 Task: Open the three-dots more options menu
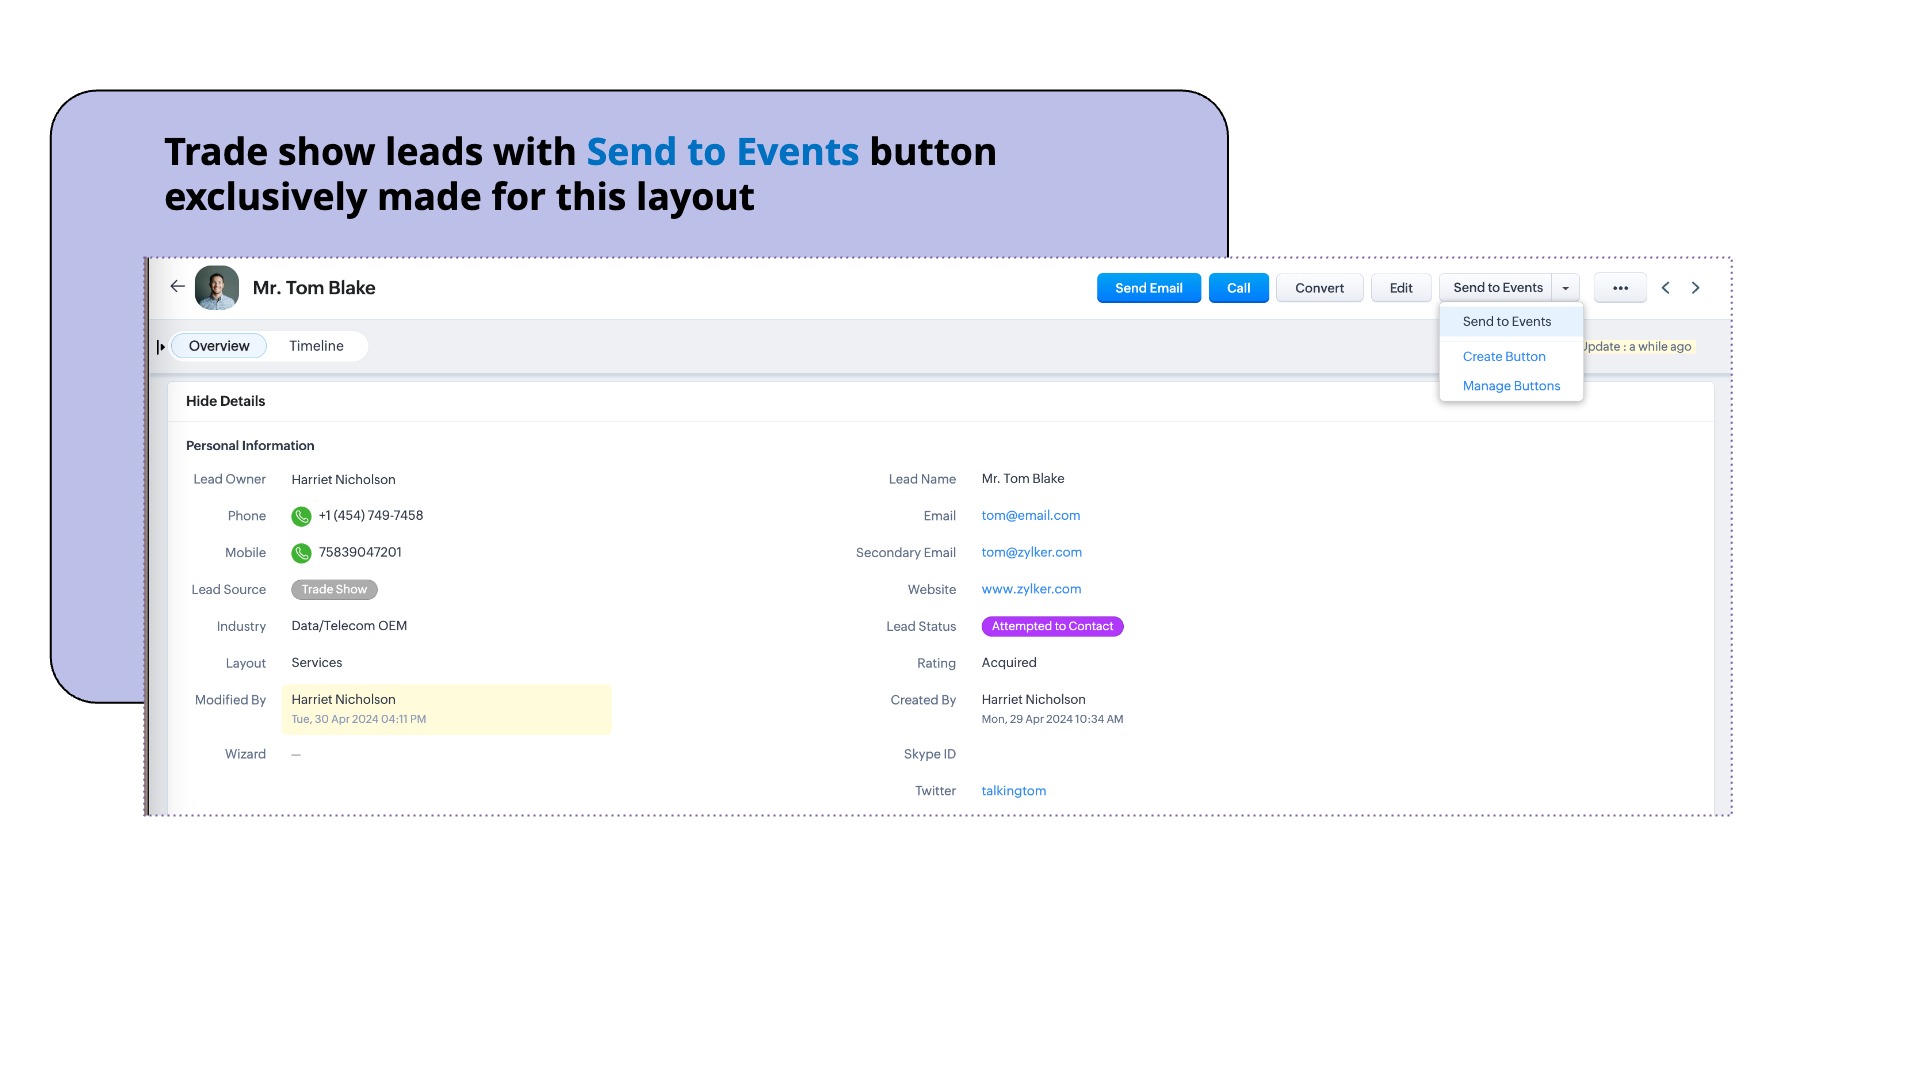[x=1620, y=288]
